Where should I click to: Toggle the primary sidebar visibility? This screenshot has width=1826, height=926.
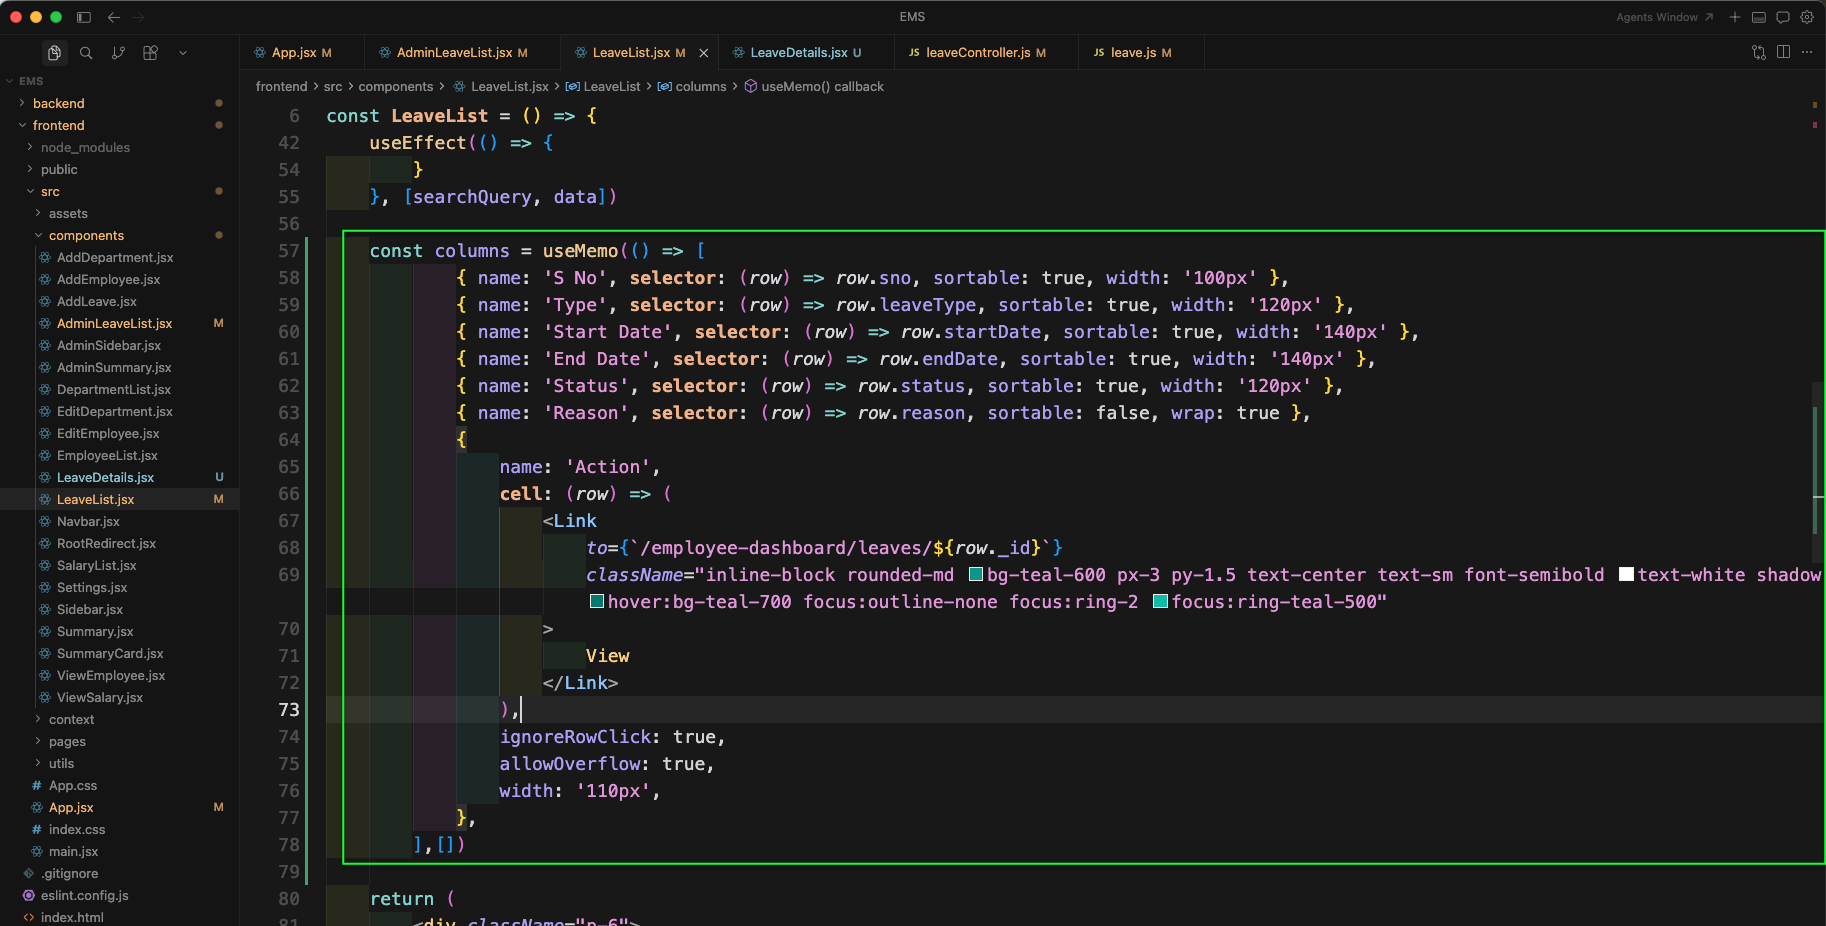tap(84, 17)
